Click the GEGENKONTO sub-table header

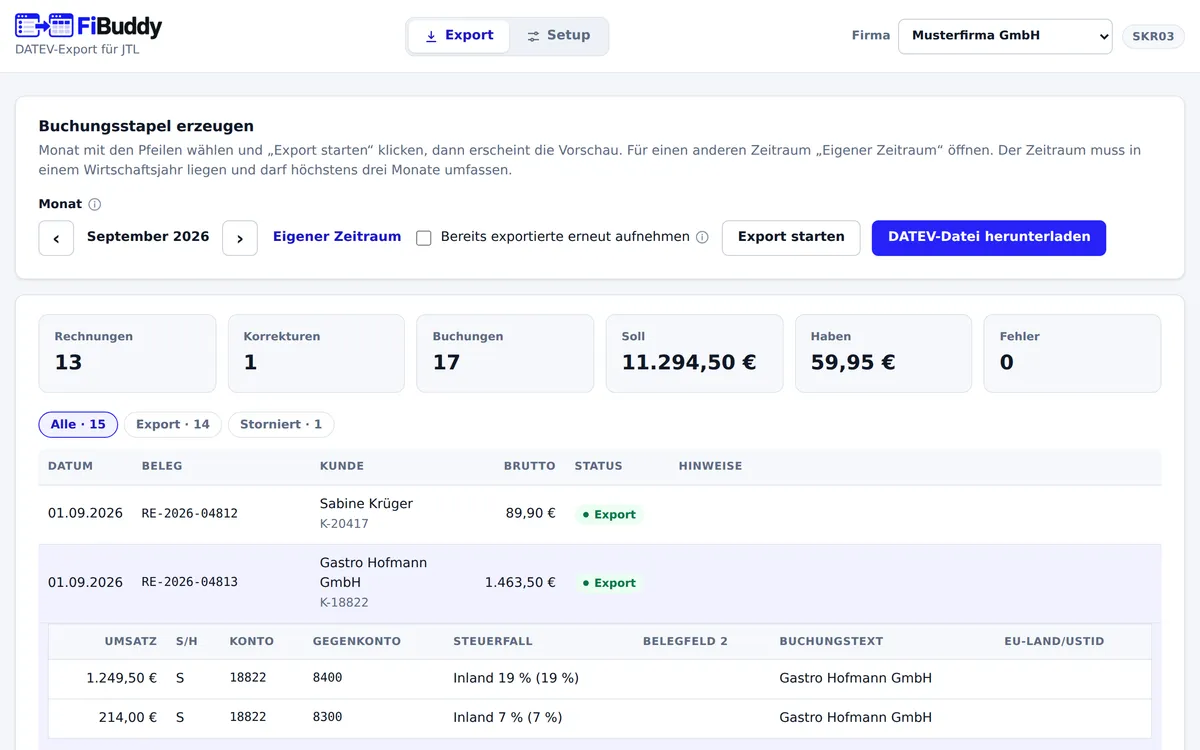[357, 641]
